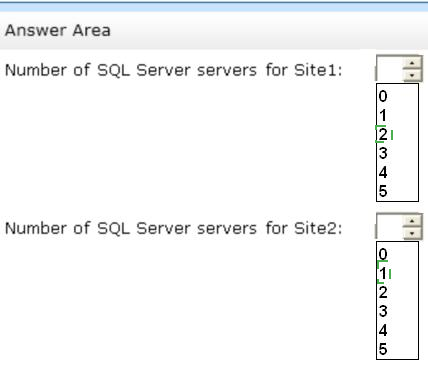428x367 pixels.
Task: Select 0 in the Site1 list
Action: point(383,96)
